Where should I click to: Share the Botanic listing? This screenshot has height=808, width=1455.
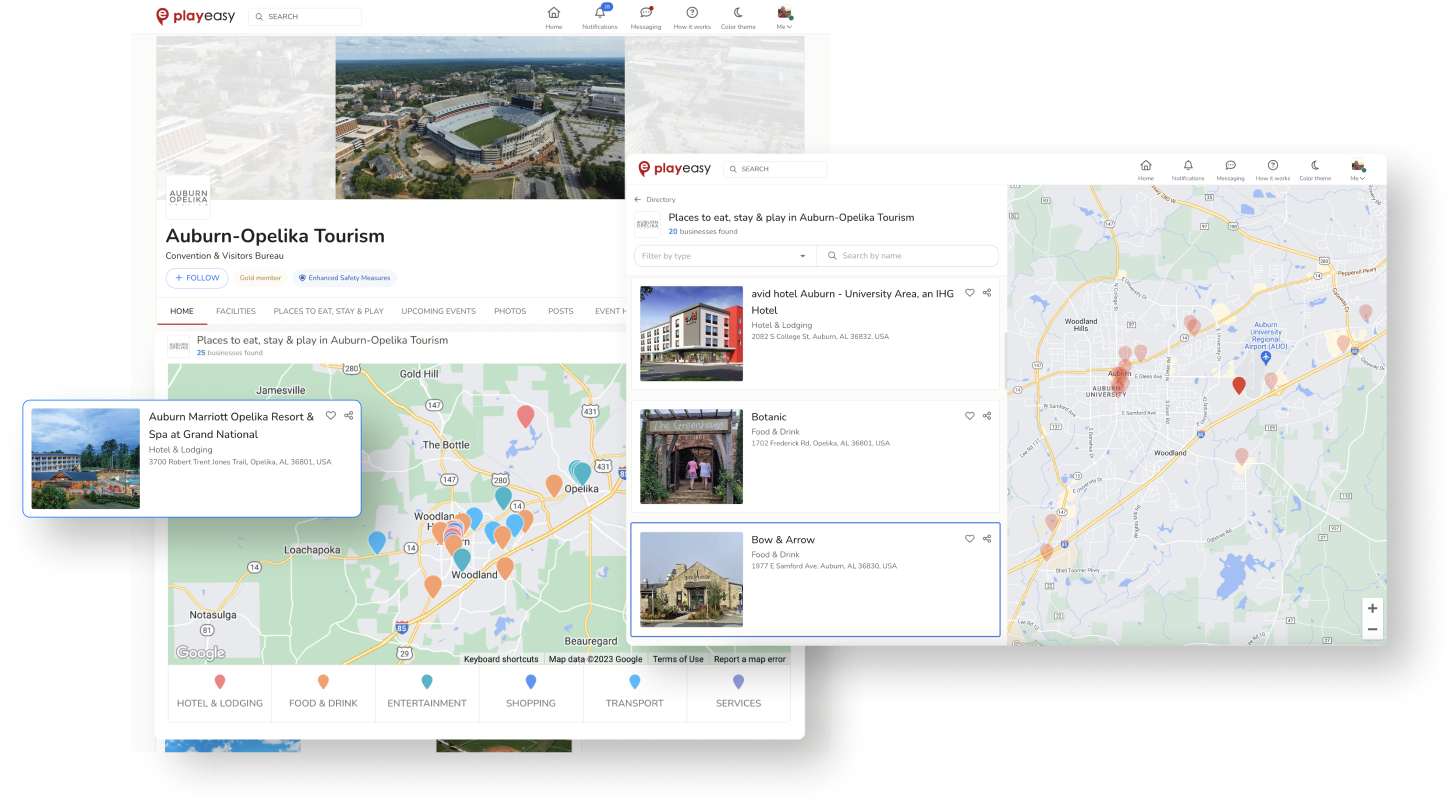click(x=987, y=416)
